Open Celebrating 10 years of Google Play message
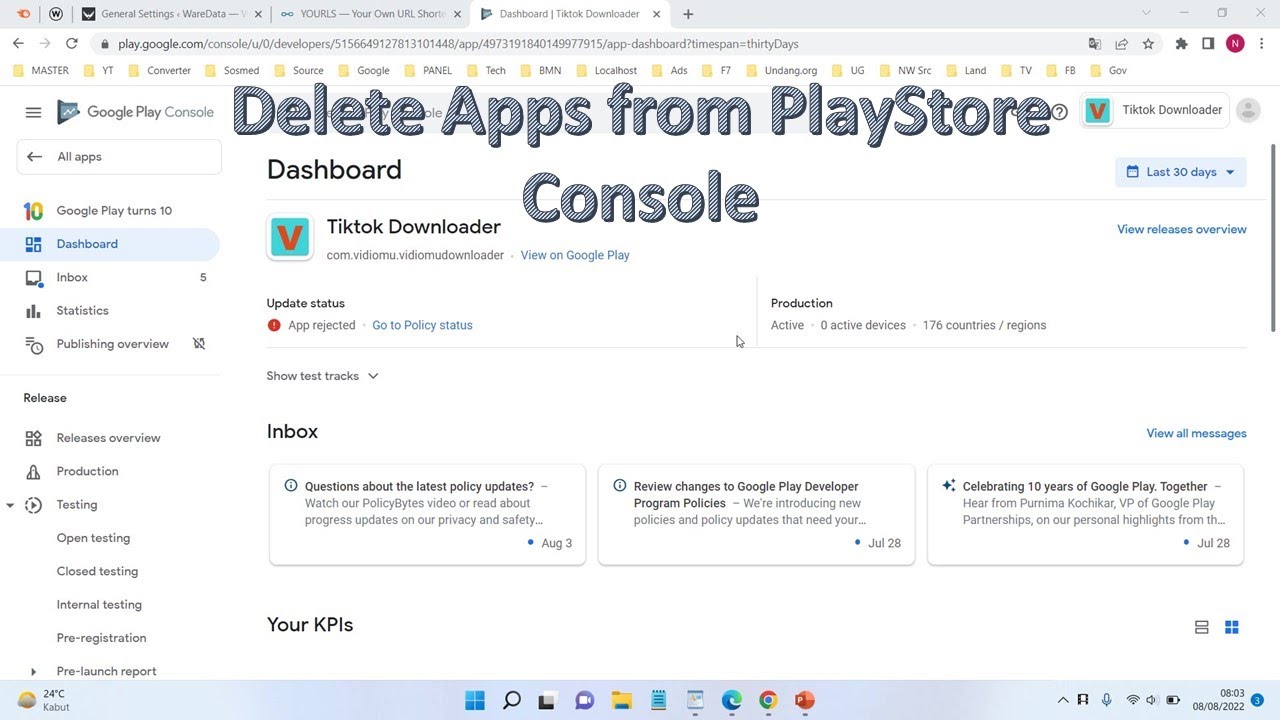Image resolution: width=1280 pixels, height=720 pixels. pos(1085,515)
